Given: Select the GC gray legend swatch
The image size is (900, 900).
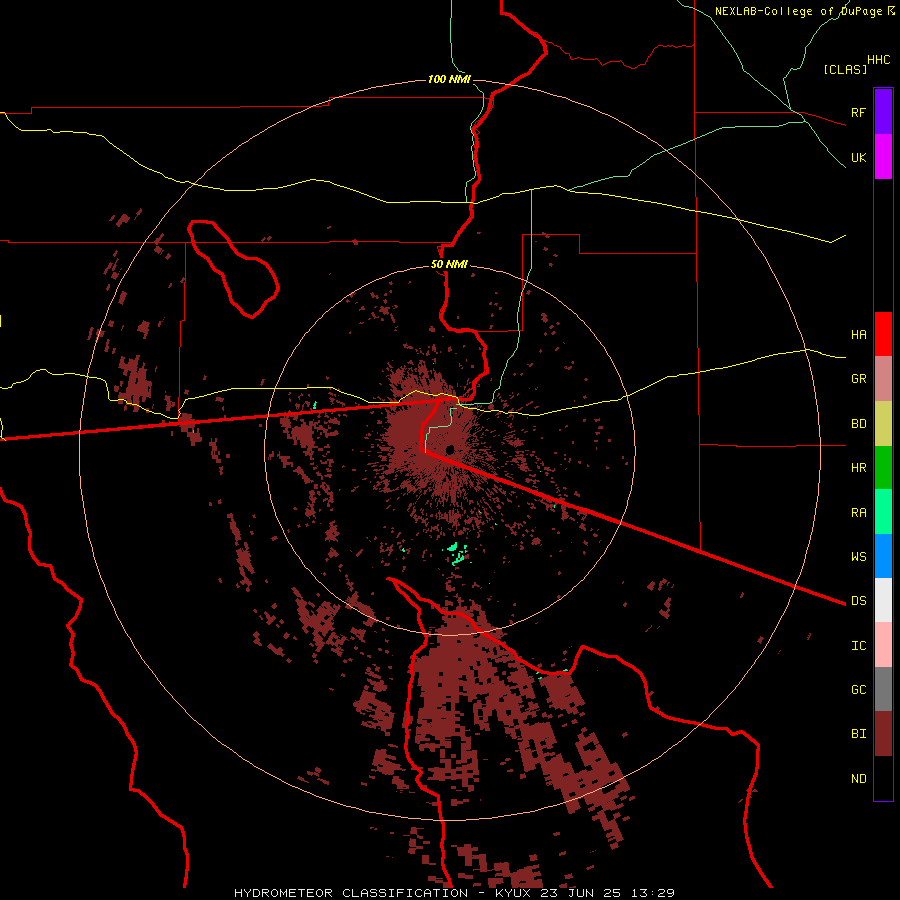Looking at the screenshot, I should [883, 689].
